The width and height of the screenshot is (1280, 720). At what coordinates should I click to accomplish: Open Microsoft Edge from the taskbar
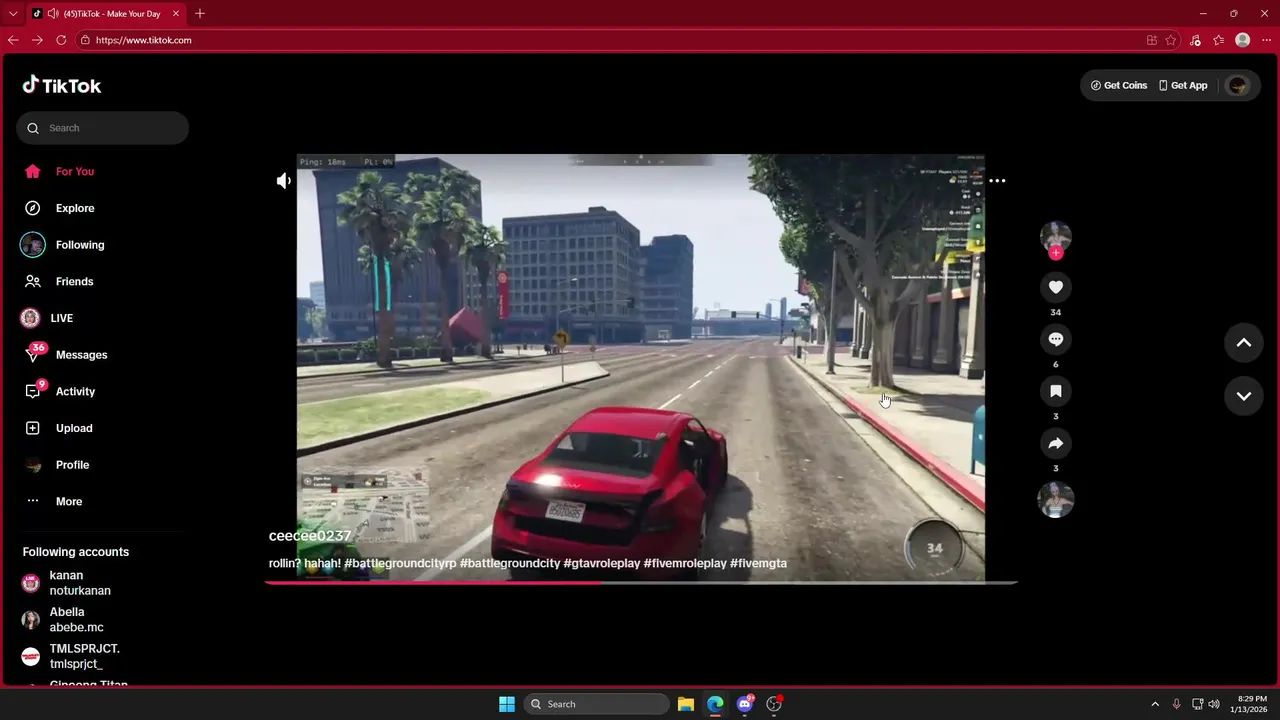click(x=715, y=704)
